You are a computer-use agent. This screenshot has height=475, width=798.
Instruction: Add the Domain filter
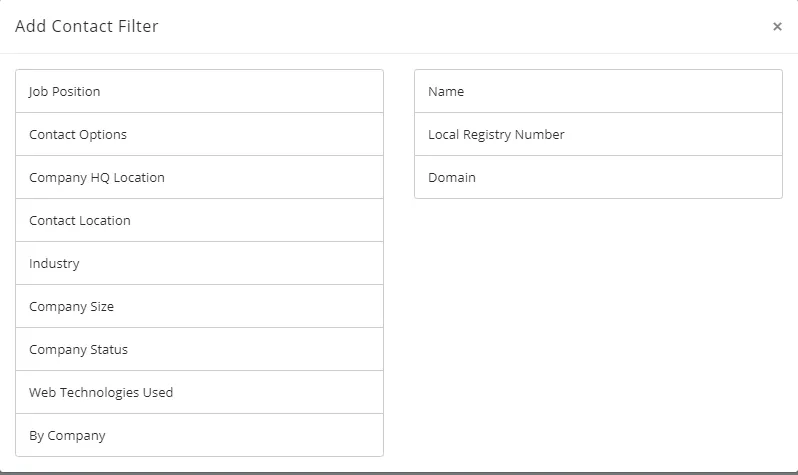(598, 177)
